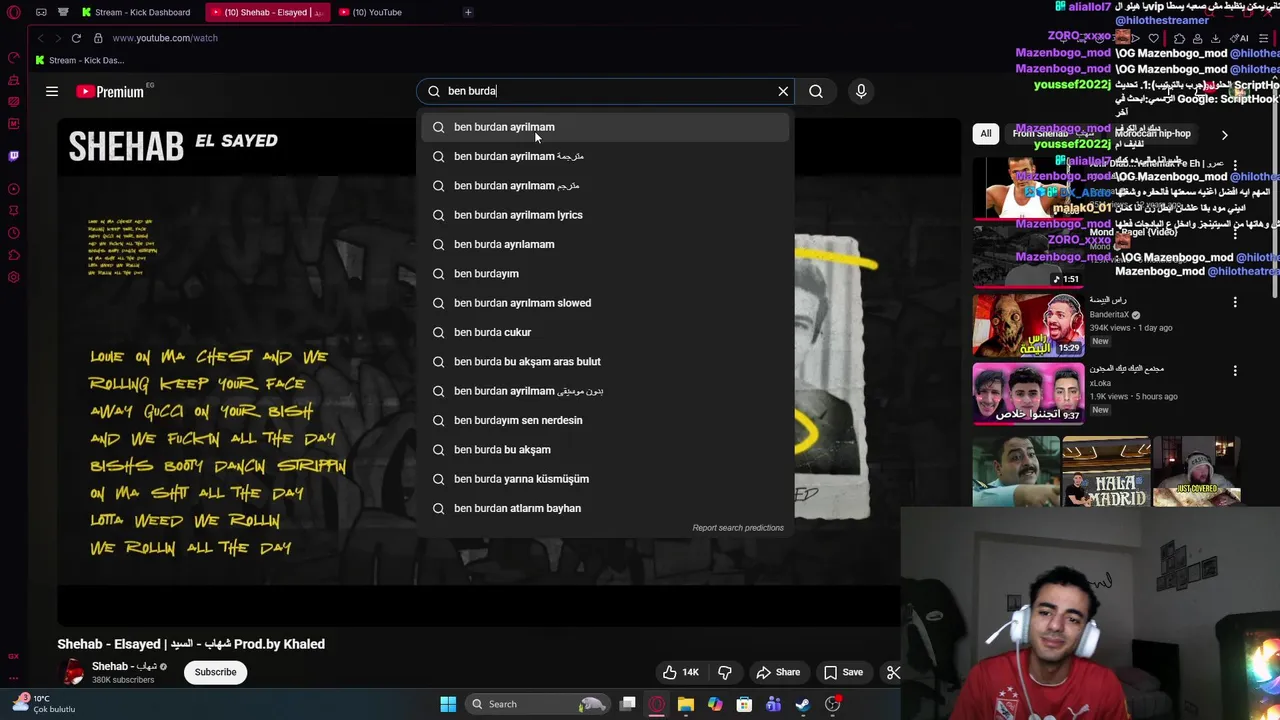Like the video with thumbs up 14K
The image size is (1280, 720).
681,672
